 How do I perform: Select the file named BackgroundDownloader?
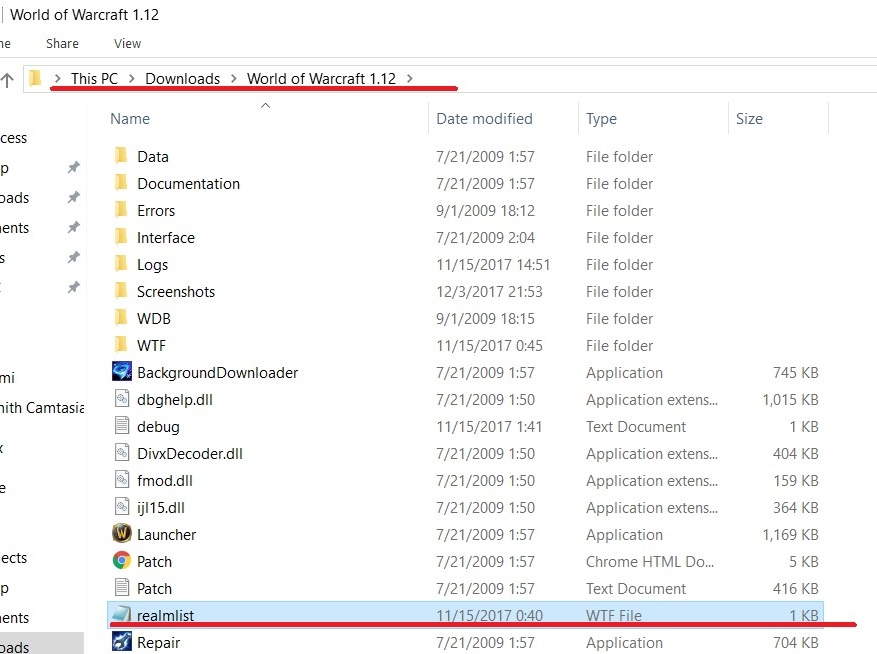coord(218,373)
